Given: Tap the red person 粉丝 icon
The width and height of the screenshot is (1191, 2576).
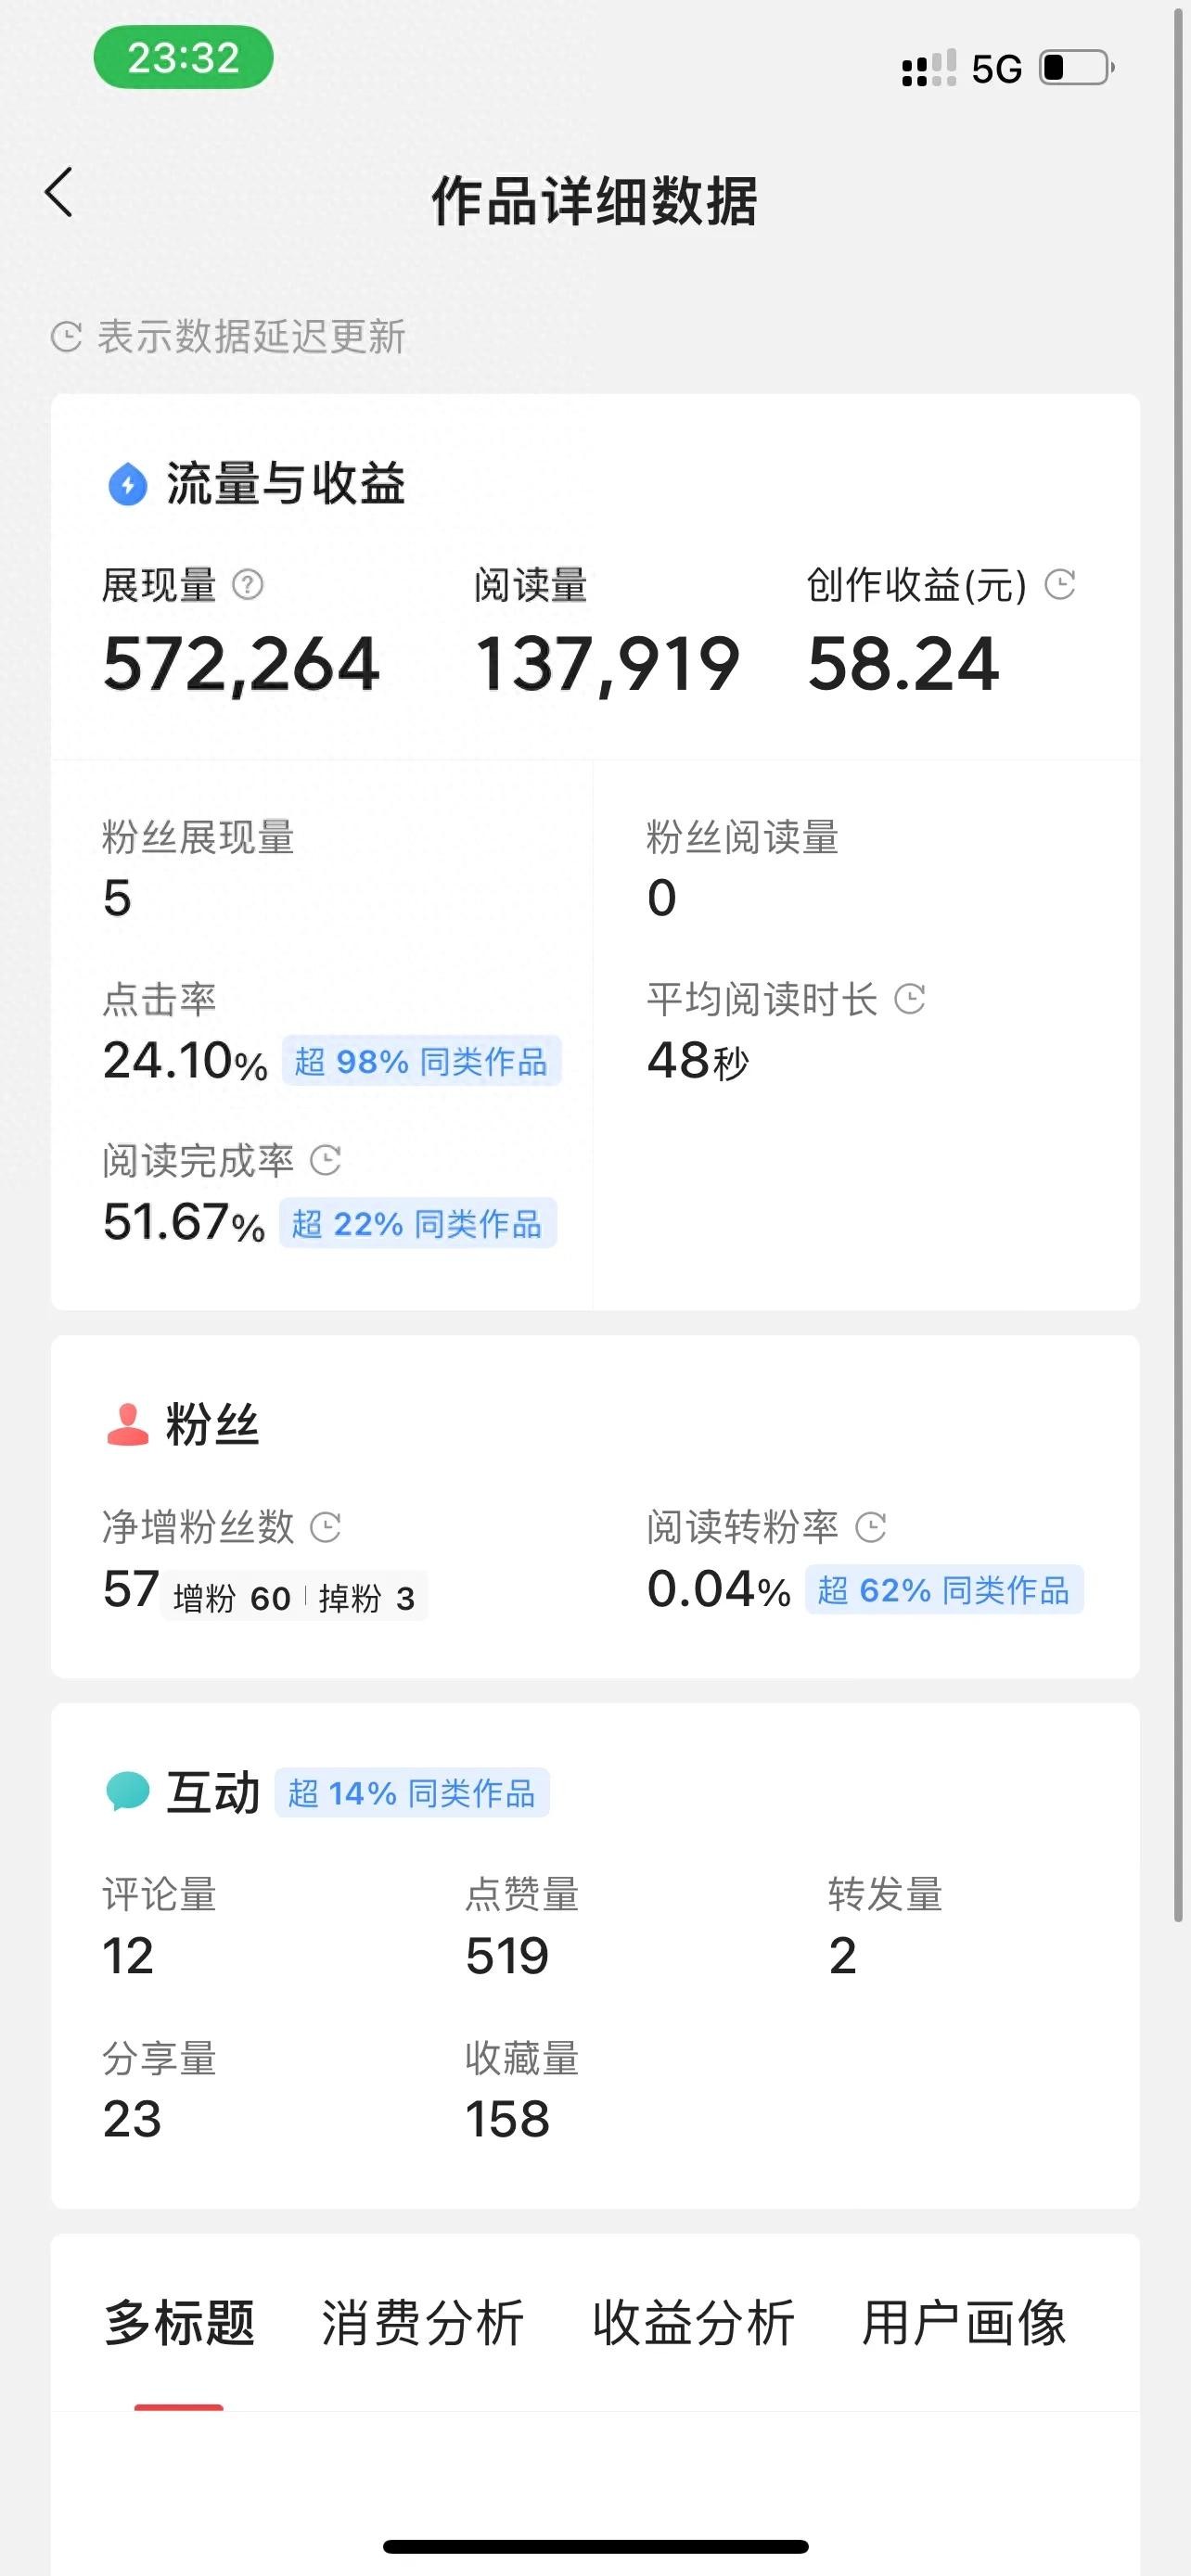Looking at the screenshot, I should coord(127,1425).
